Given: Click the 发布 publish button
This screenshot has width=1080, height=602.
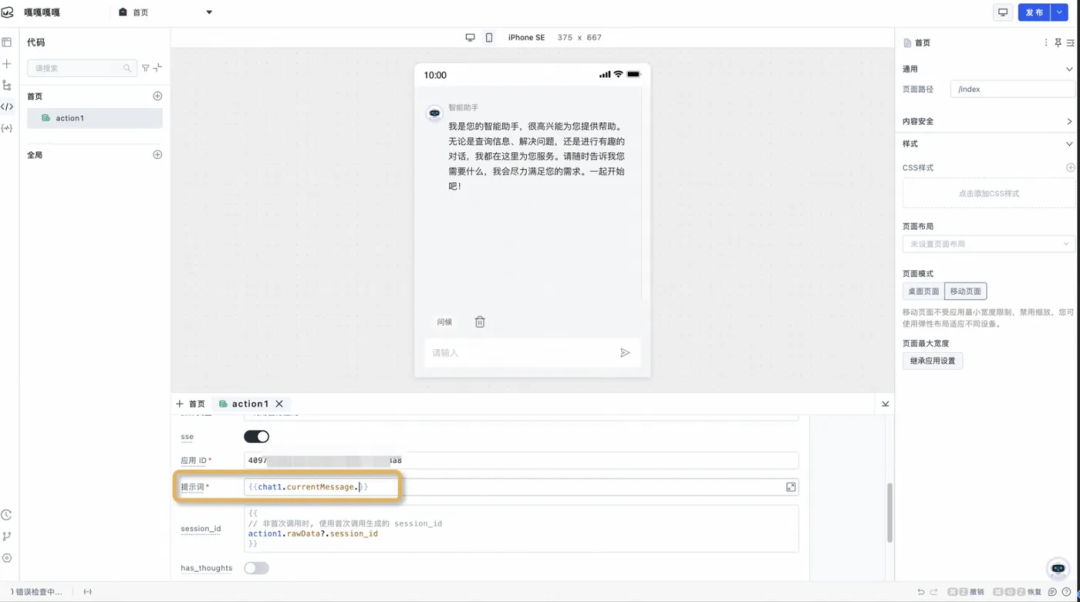Looking at the screenshot, I should click(1035, 12).
